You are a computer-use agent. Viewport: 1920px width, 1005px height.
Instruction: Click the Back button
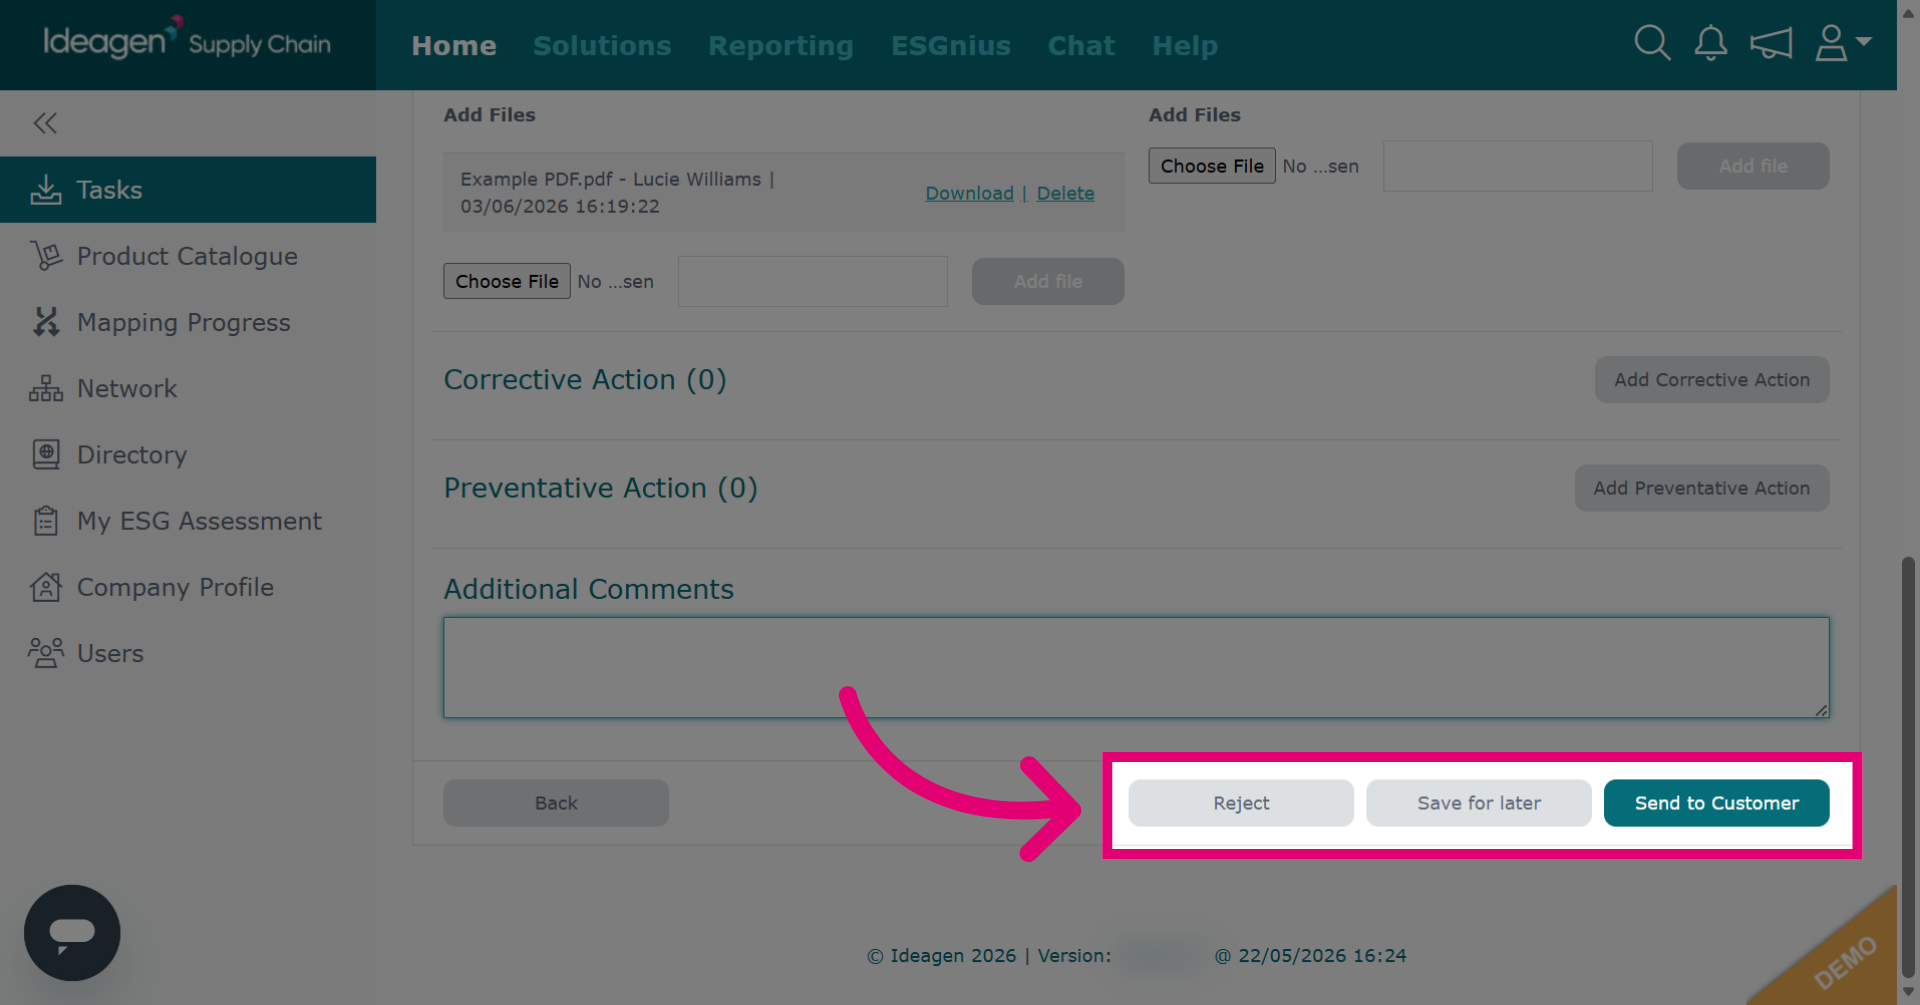coord(556,803)
